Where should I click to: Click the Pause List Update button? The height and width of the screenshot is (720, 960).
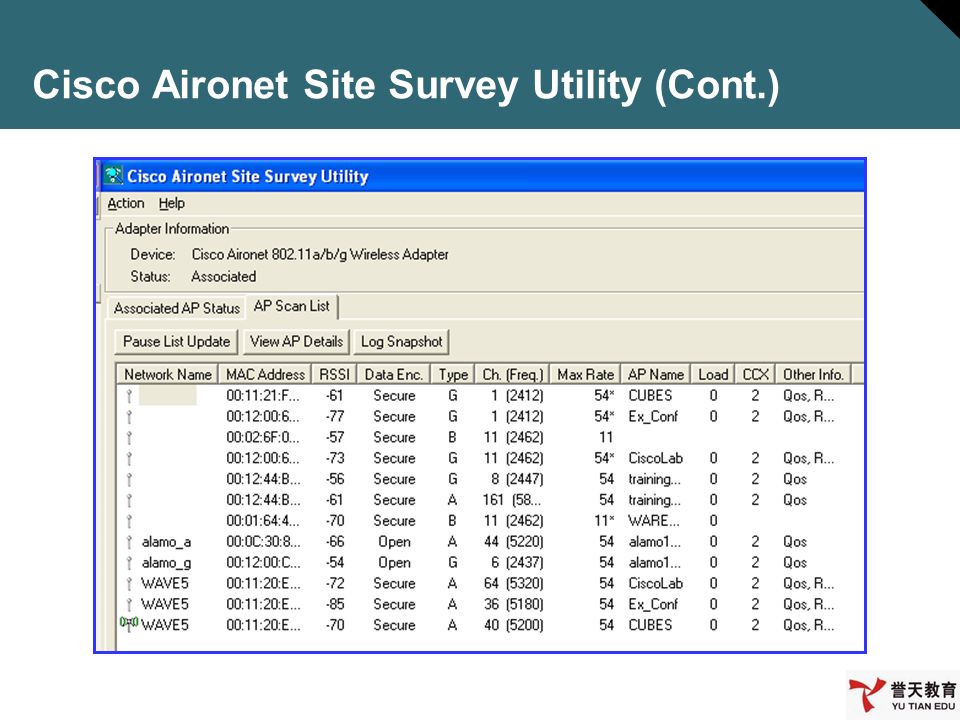(176, 342)
